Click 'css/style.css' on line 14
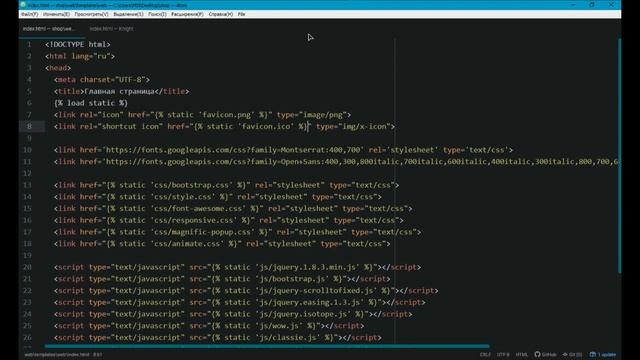This screenshot has height=360, width=640. [183, 197]
